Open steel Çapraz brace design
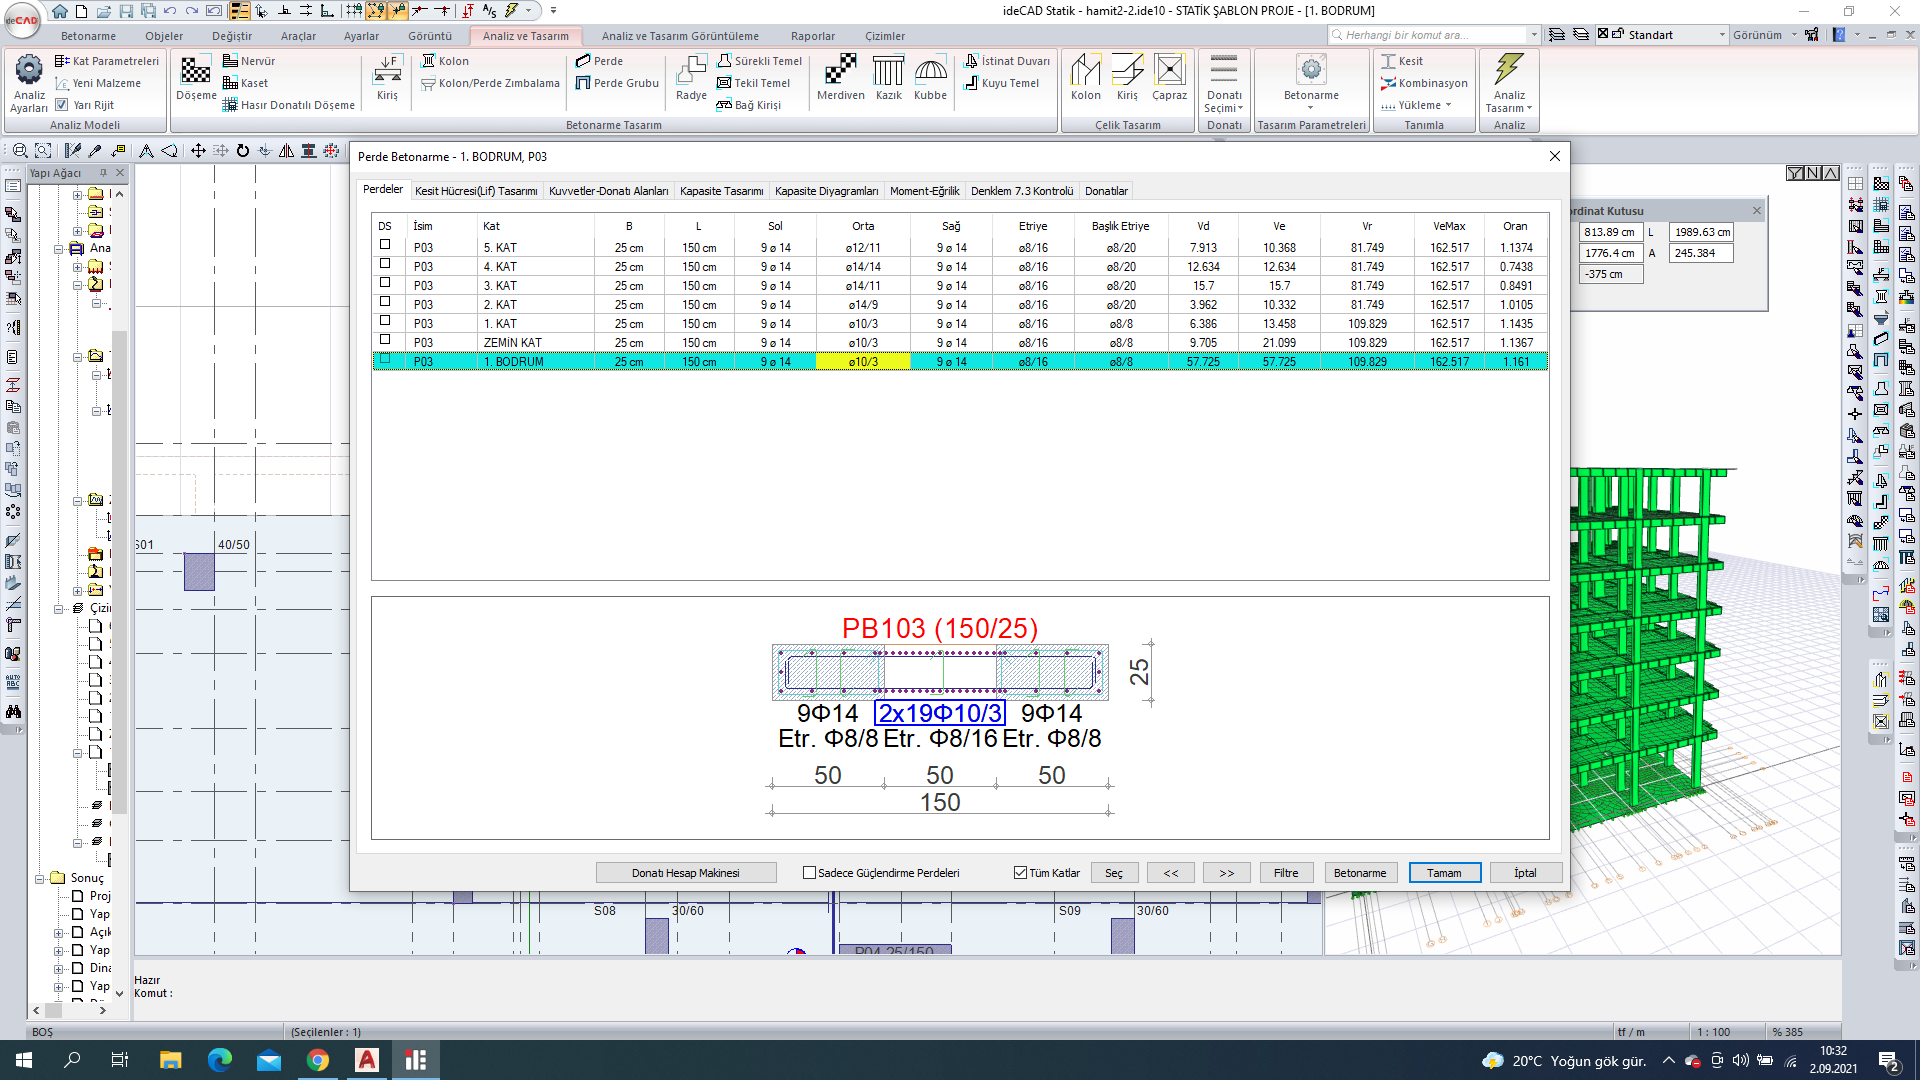 (x=1169, y=78)
